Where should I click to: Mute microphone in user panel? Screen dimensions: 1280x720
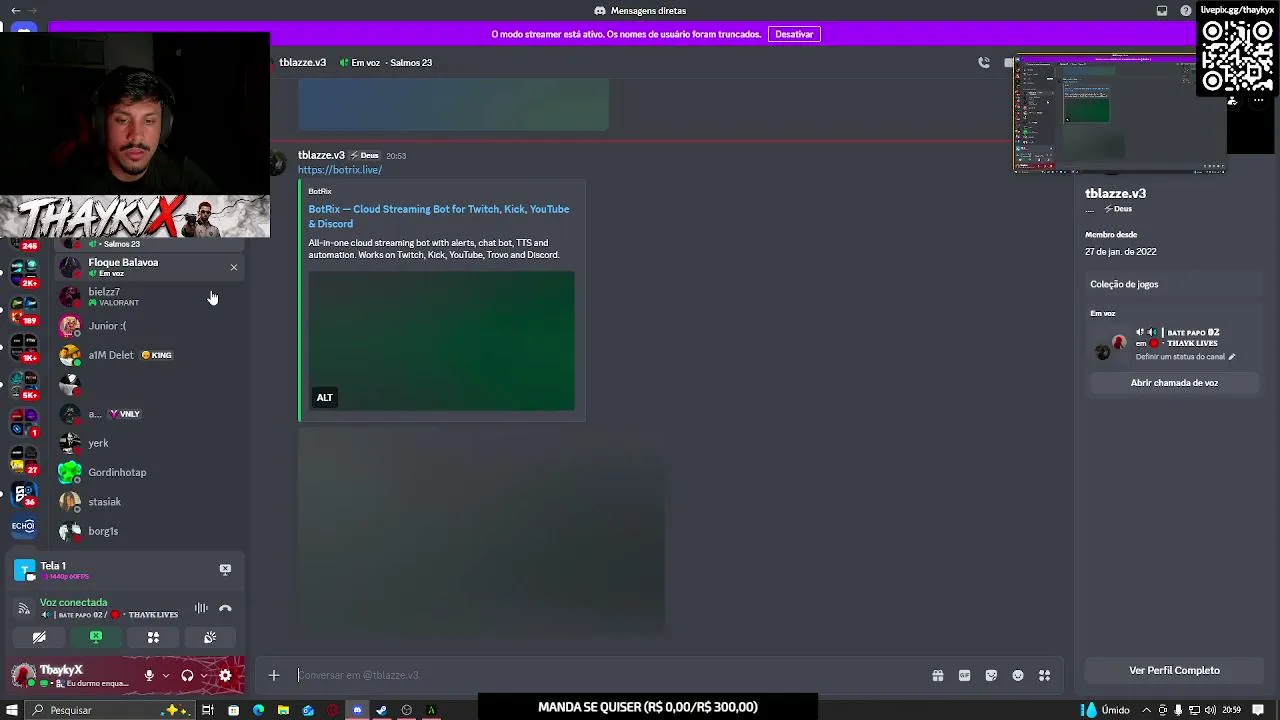pos(149,676)
